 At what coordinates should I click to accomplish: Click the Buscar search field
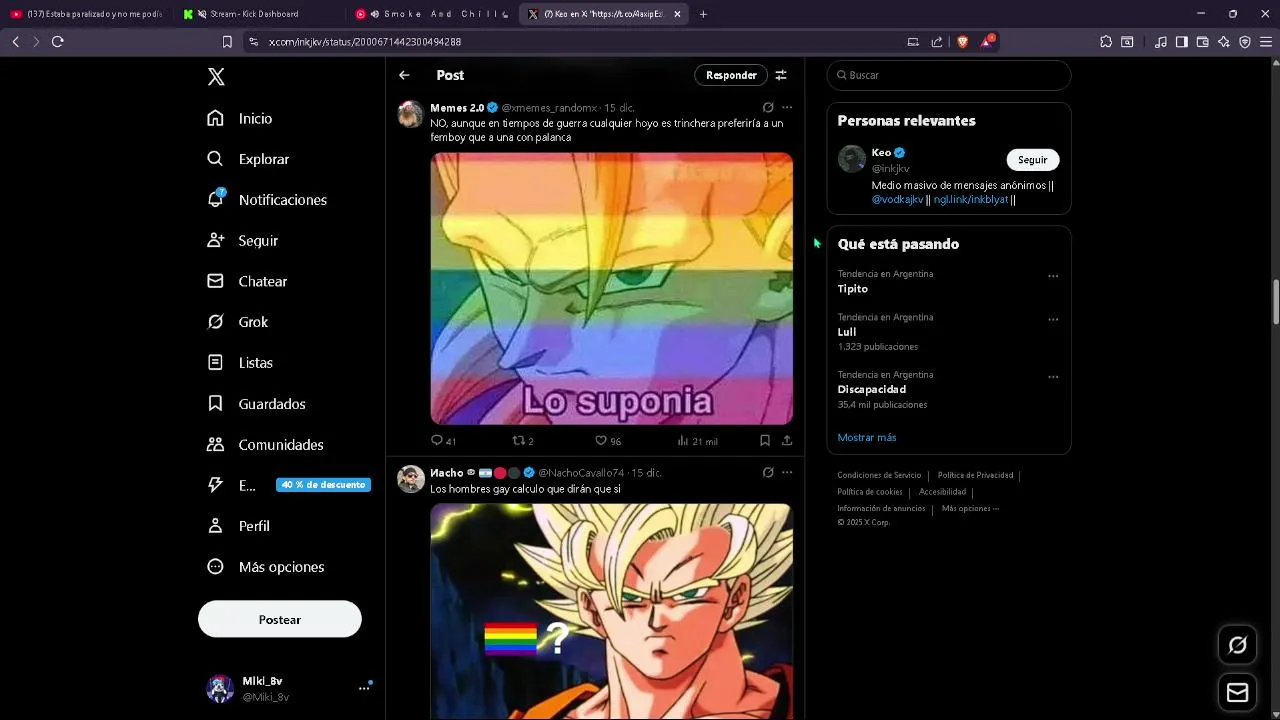point(949,75)
